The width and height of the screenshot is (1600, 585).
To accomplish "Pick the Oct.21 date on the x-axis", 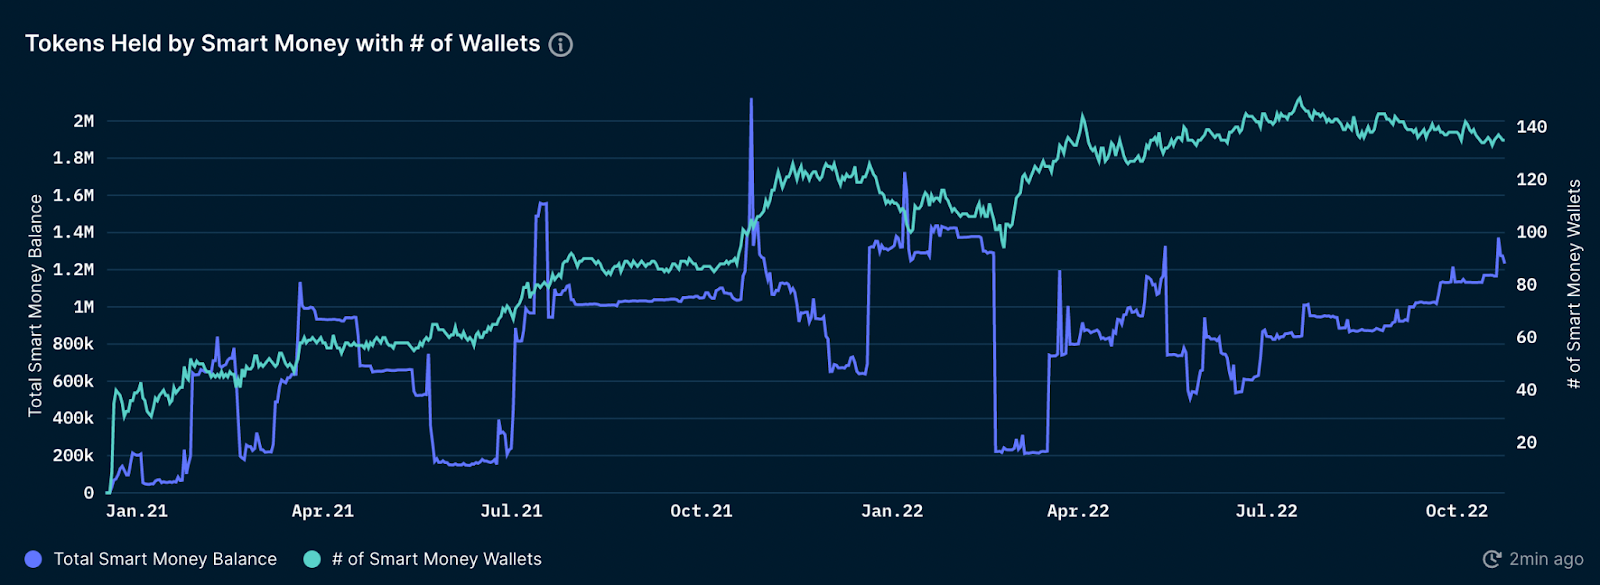I will pyautogui.click(x=701, y=511).
